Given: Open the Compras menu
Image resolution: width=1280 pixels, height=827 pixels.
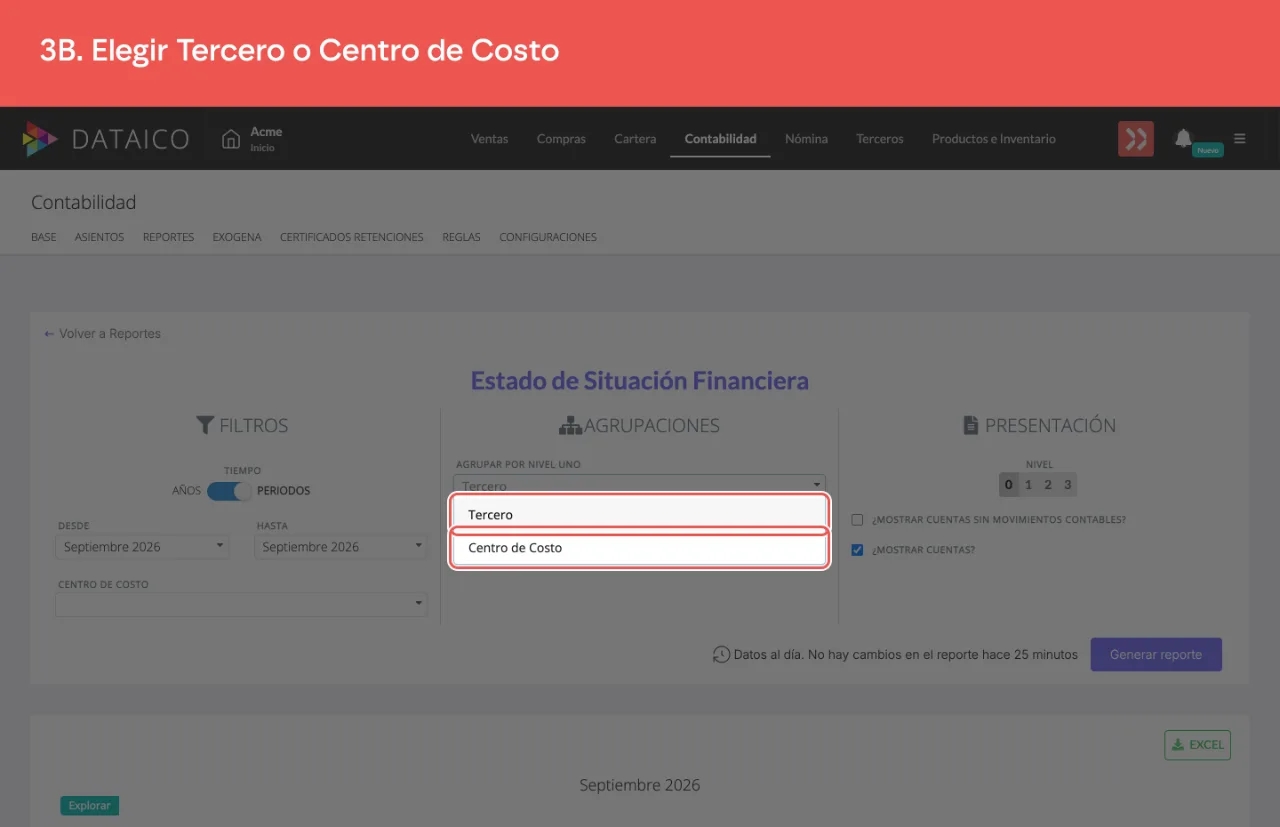Looking at the screenshot, I should pyautogui.click(x=561, y=139).
